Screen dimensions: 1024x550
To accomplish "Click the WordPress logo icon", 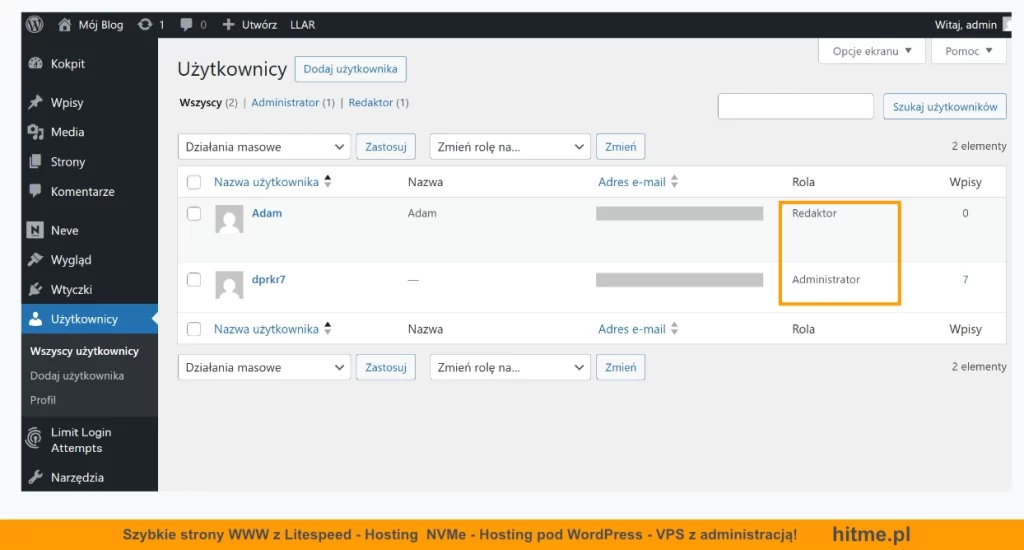I will [x=35, y=24].
